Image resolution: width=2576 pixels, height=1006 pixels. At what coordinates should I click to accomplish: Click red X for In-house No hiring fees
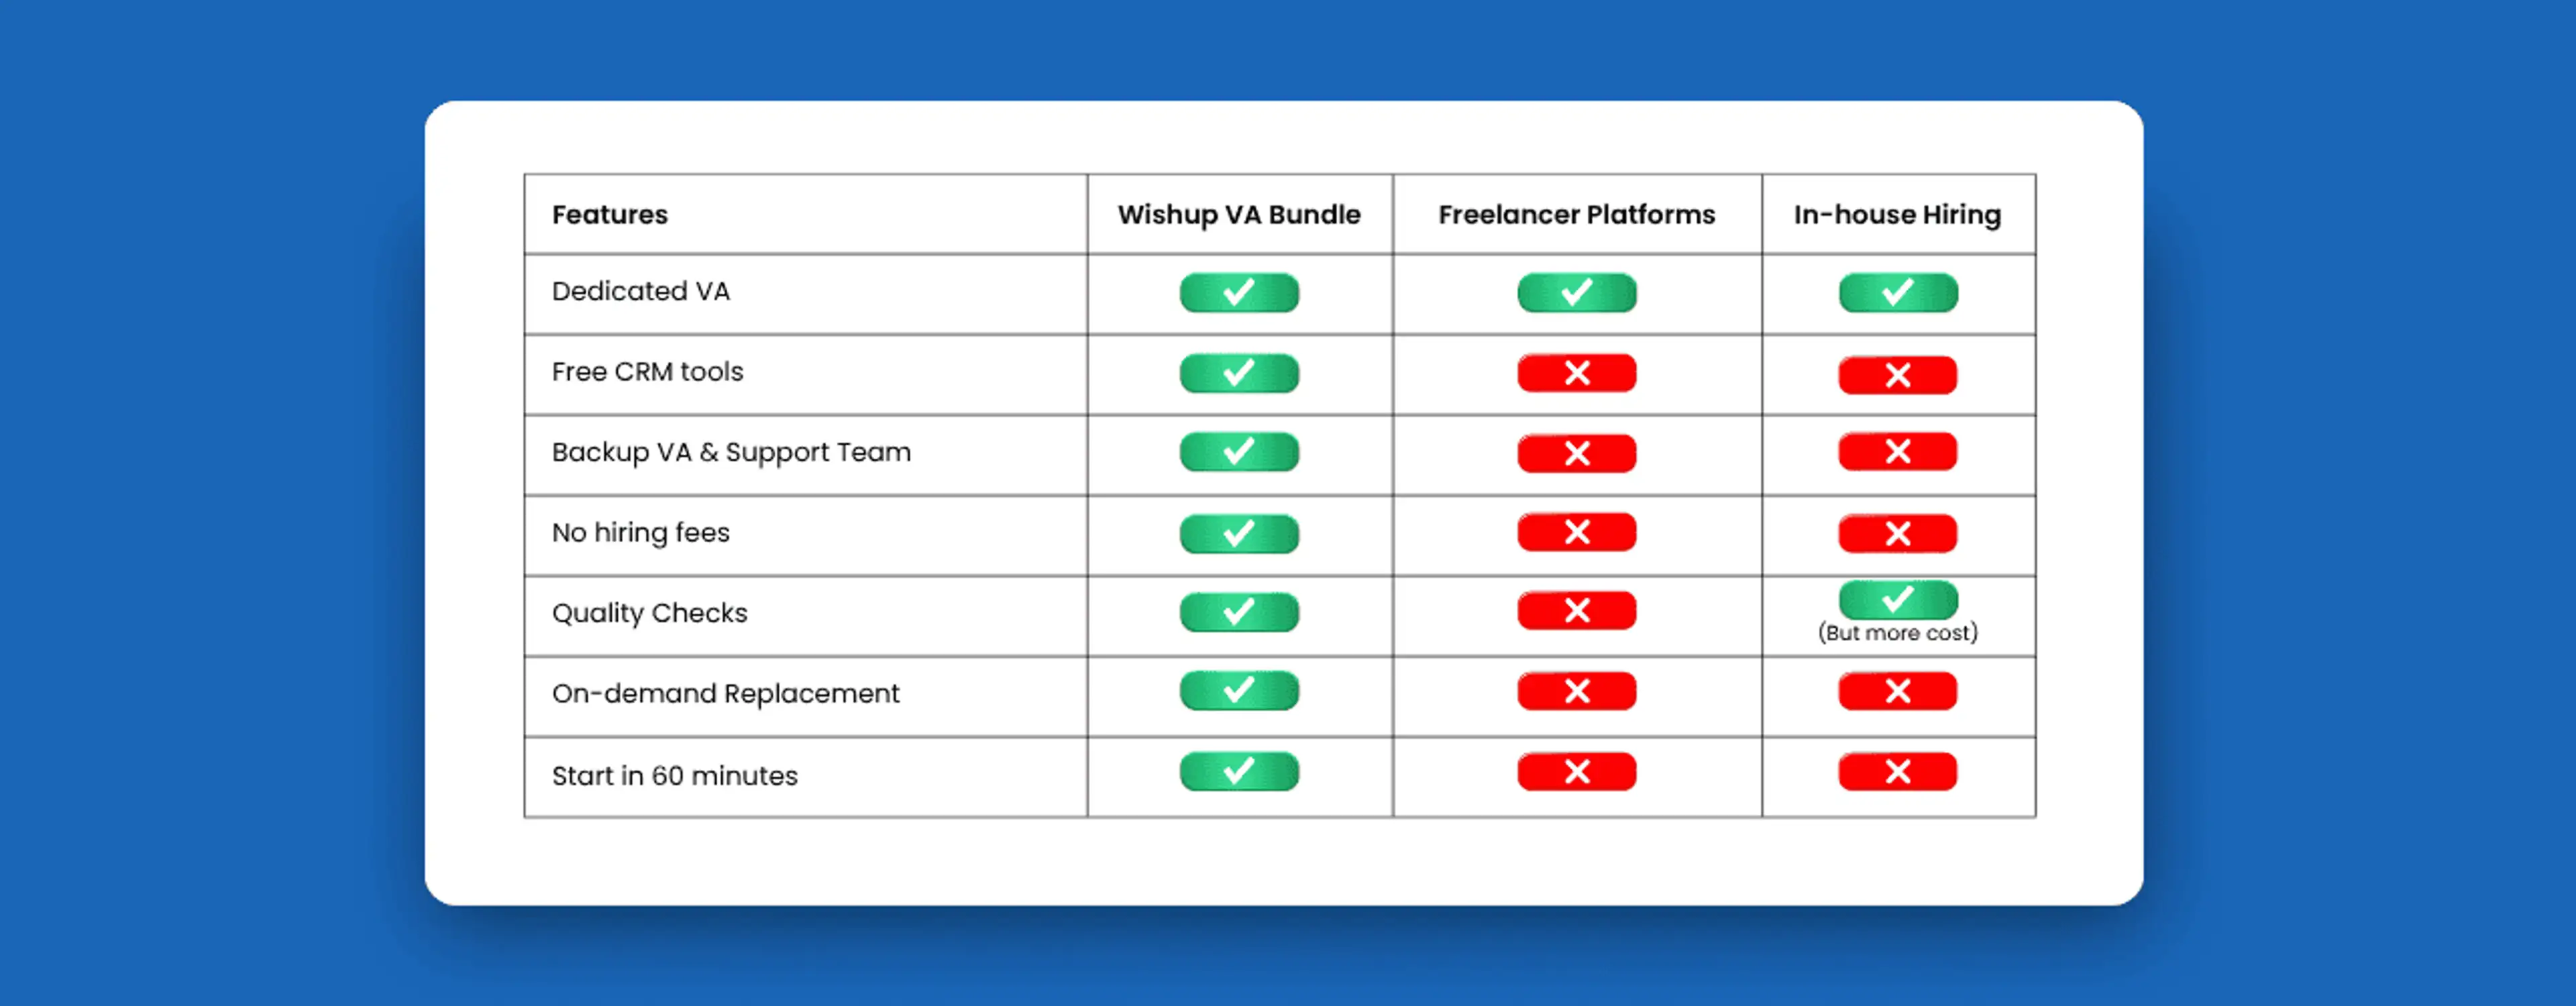pos(1897,534)
